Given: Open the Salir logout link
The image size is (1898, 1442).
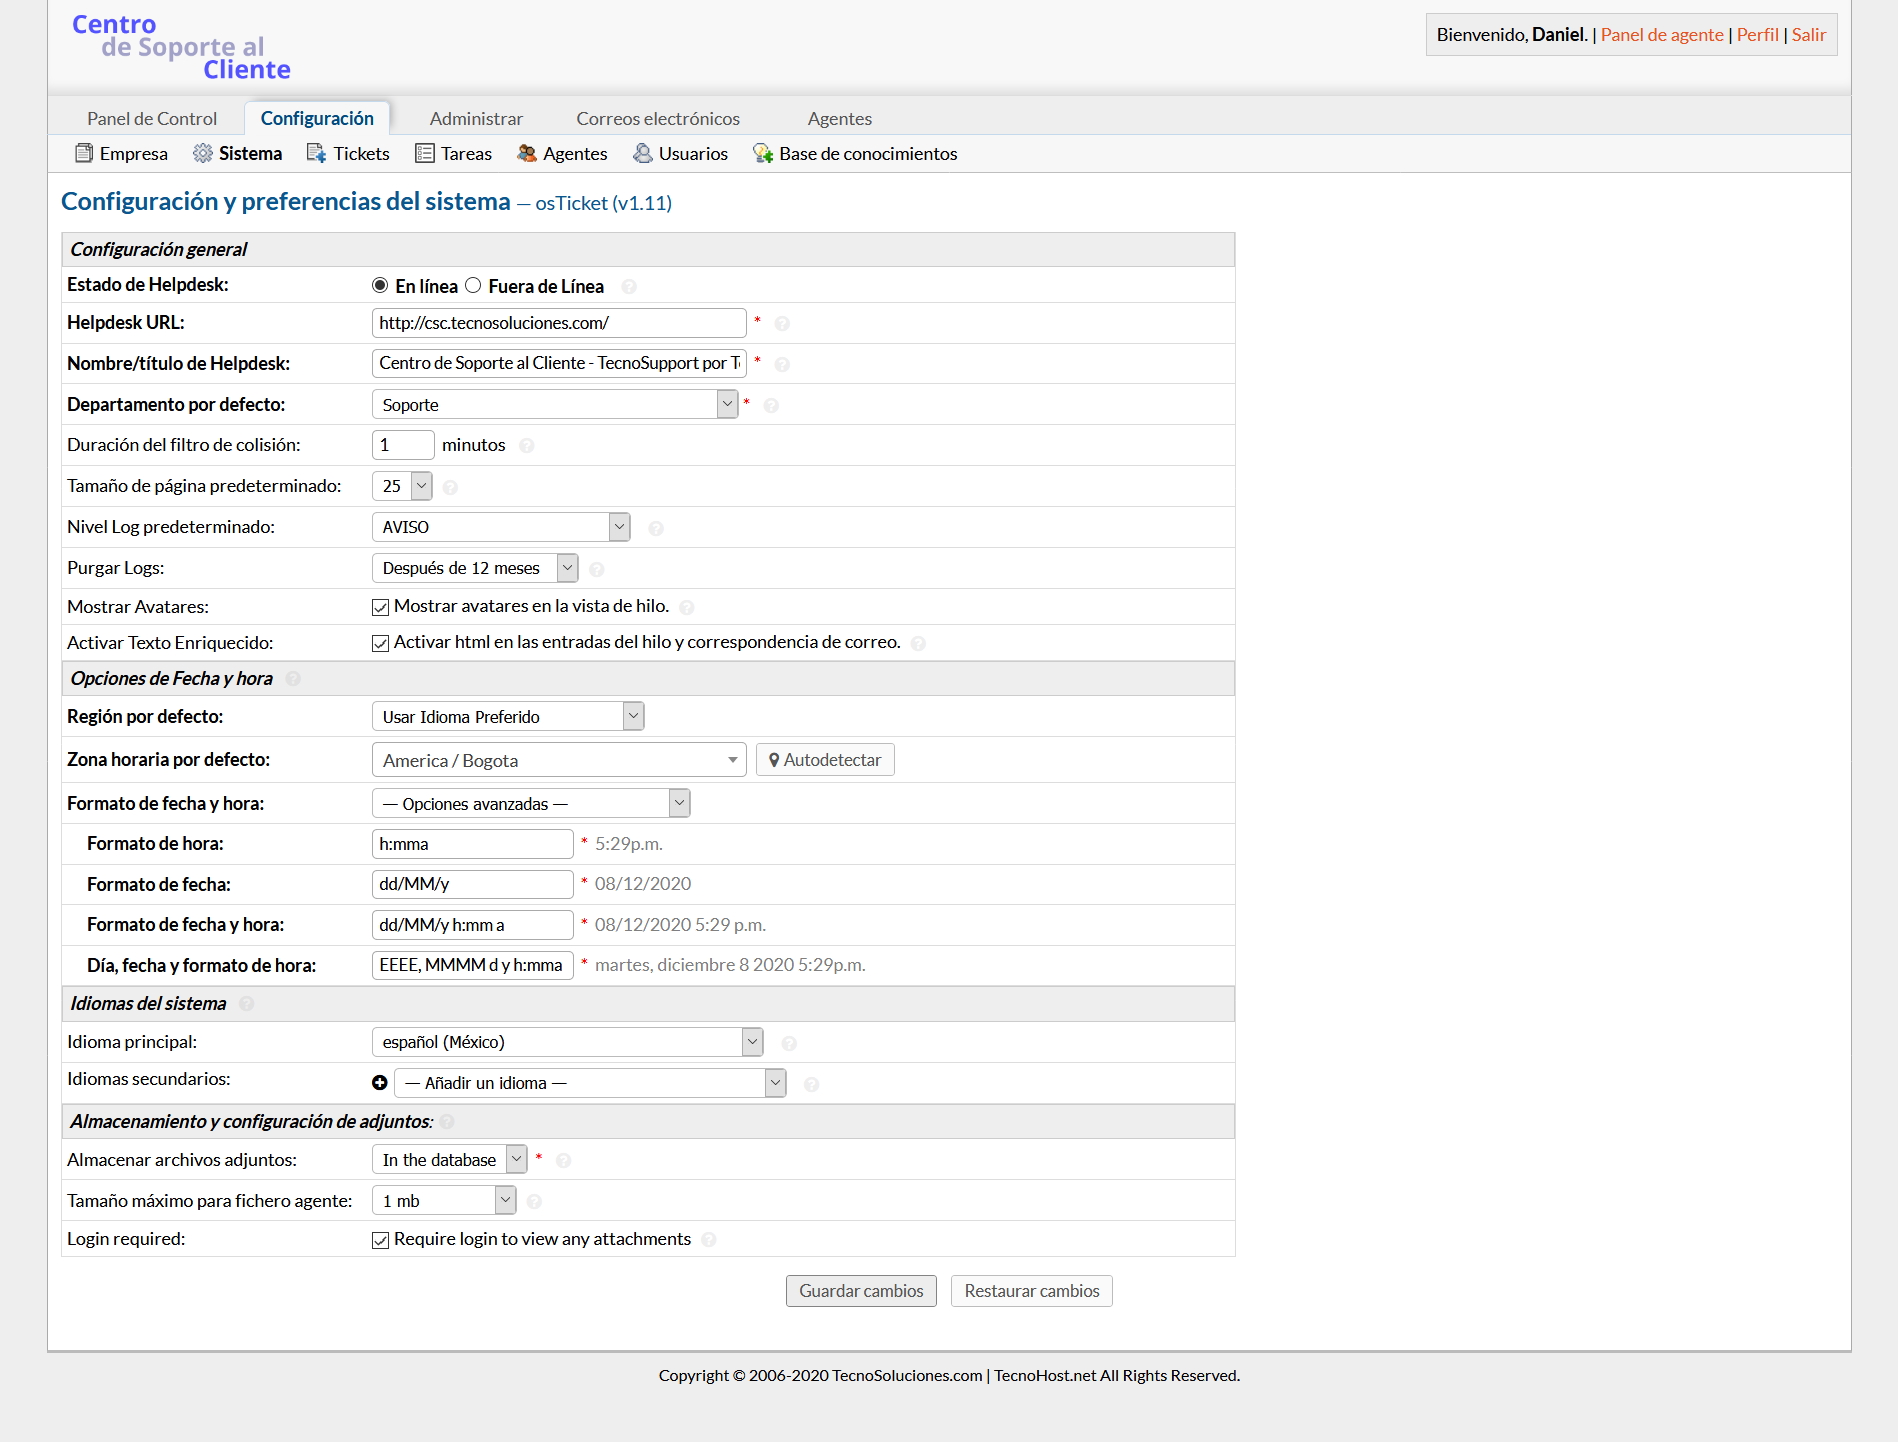Looking at the screenshot, I should point(1808,34).
